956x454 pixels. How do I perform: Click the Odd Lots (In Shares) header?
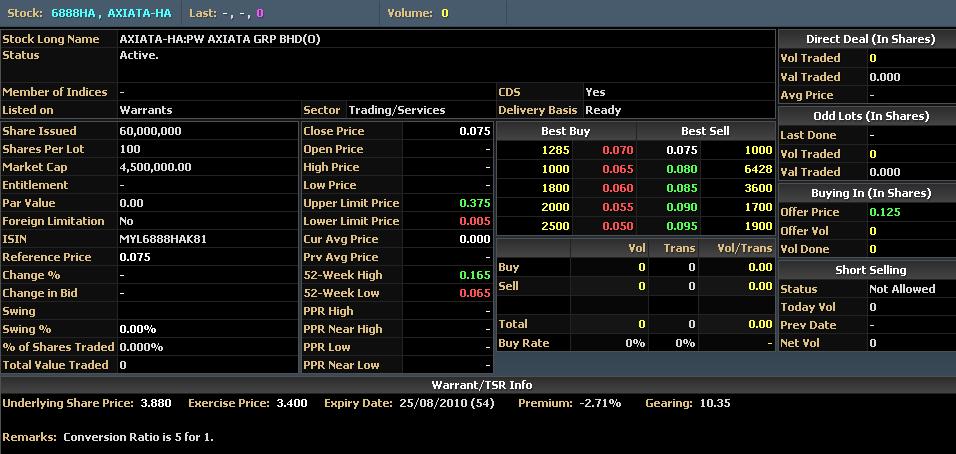871,116
